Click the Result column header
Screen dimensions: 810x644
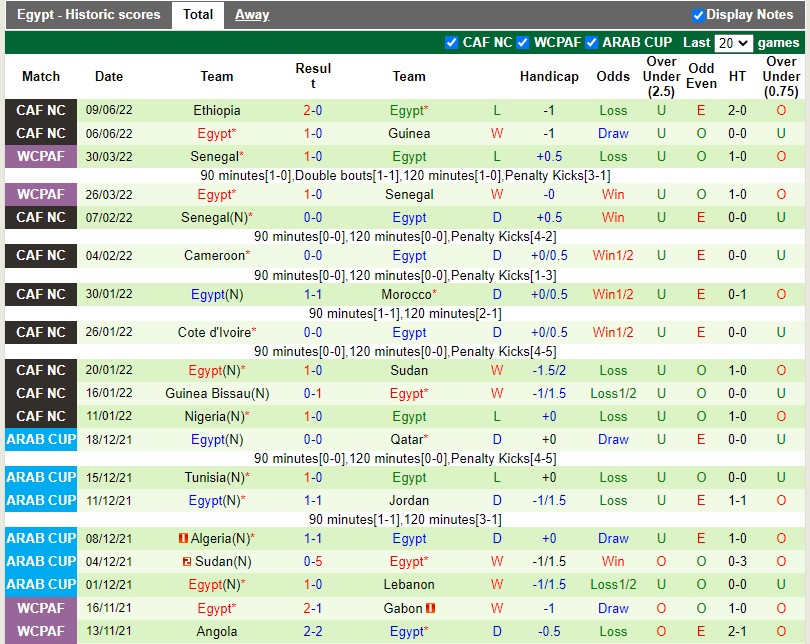tap(313, 76)
